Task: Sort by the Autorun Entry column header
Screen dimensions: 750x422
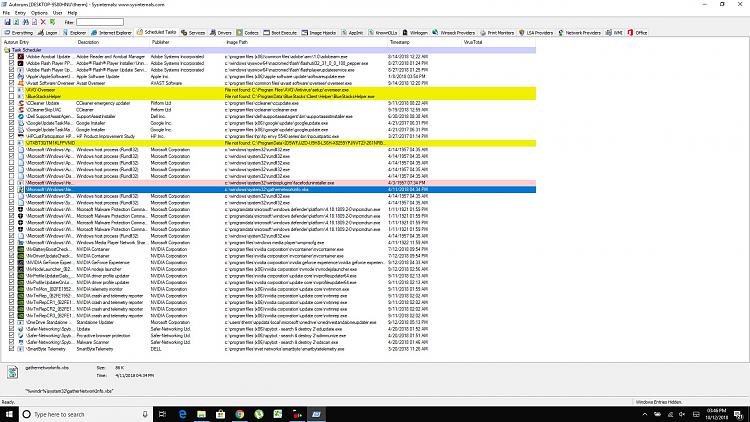Action: pos(38,43)
